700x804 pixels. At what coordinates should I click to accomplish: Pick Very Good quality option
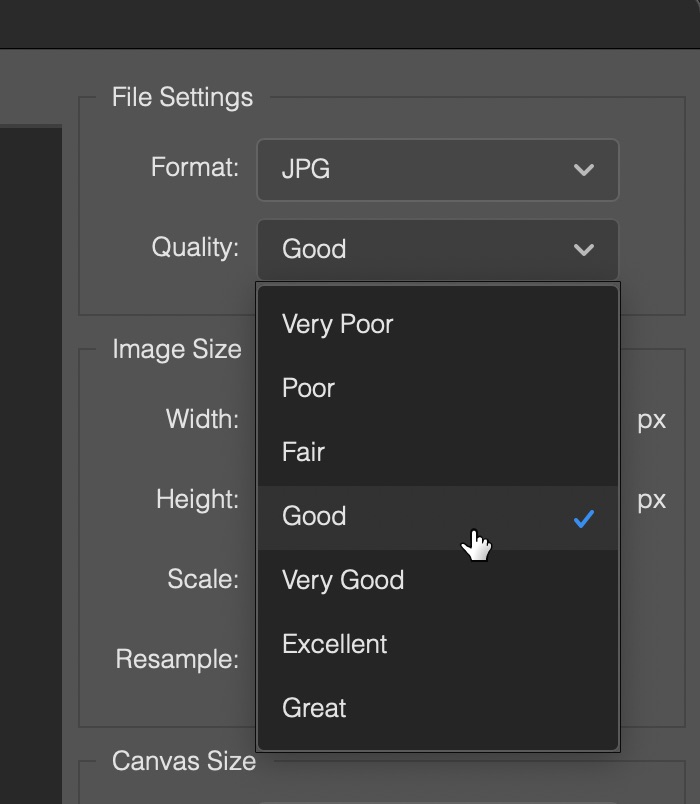(437, 581)
